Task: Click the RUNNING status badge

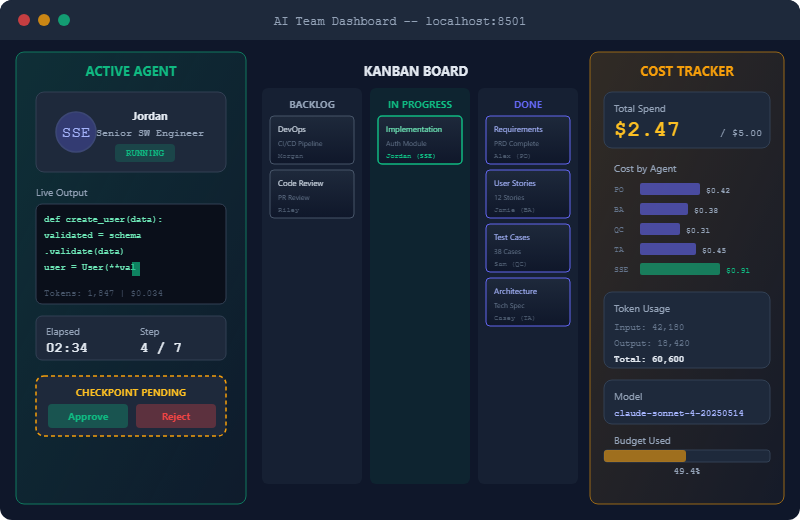Action: tap(145, 153)
